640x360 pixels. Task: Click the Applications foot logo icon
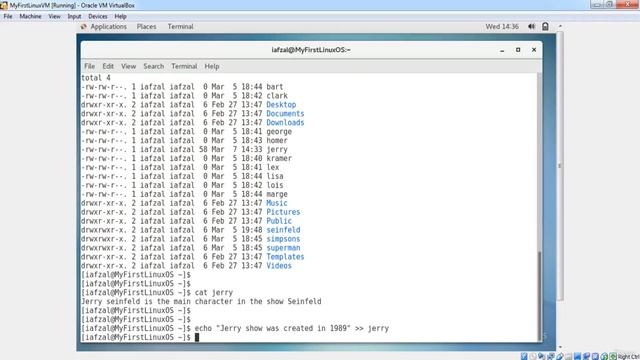84,27
